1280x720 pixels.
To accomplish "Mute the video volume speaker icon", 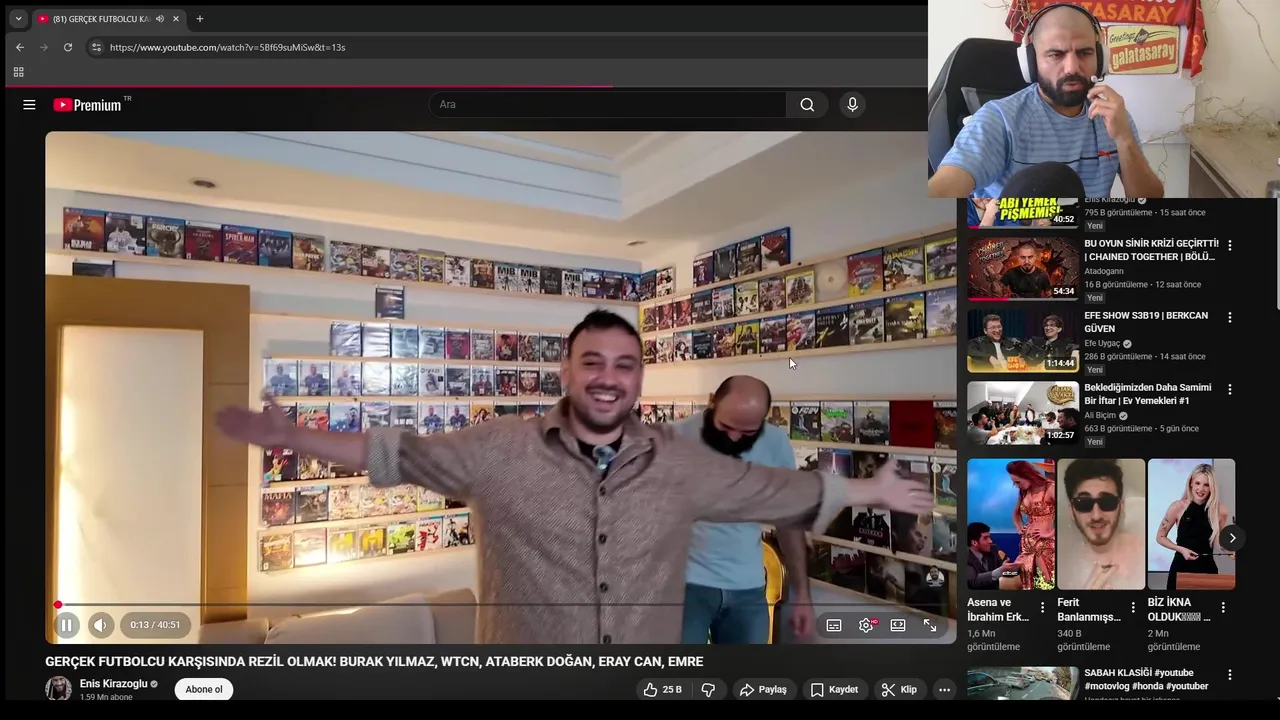I will coord(100,625).
